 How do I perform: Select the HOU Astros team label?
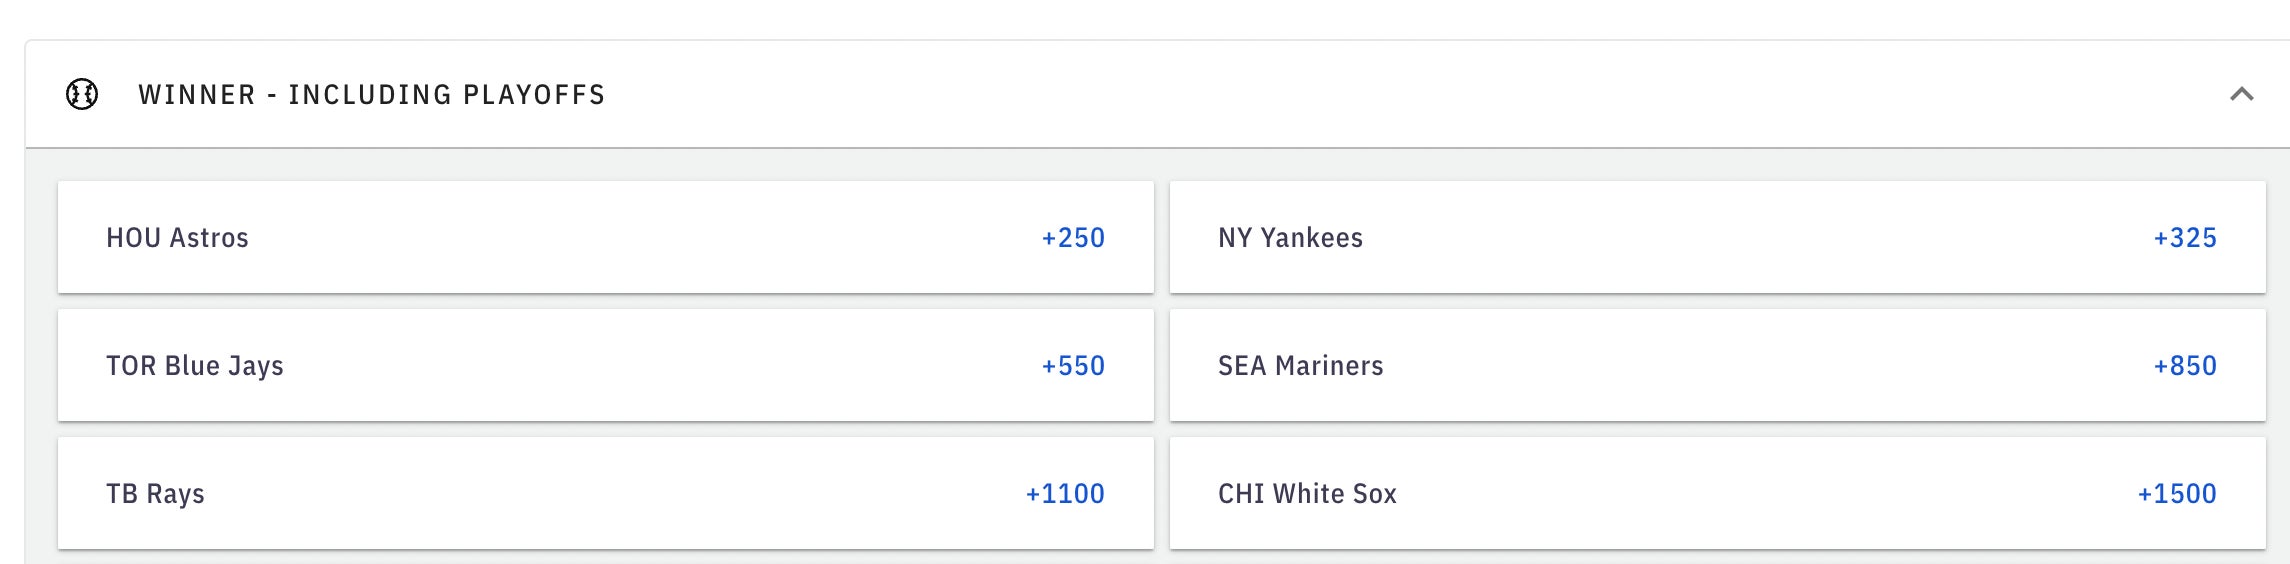click(177, 238)
